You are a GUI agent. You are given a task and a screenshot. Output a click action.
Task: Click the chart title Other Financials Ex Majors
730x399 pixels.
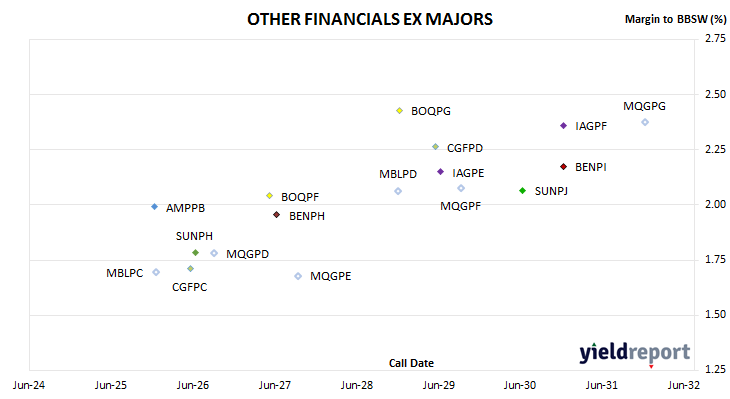370,19
